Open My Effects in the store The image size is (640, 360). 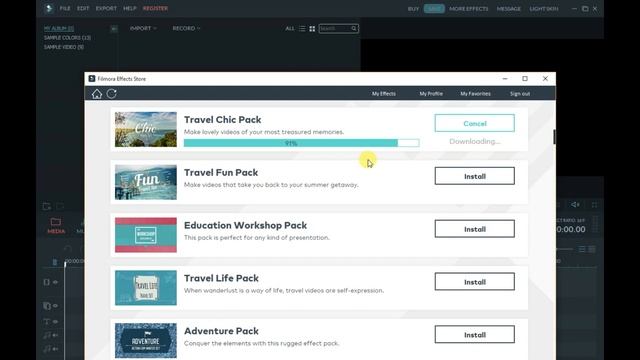click(384, 93)
